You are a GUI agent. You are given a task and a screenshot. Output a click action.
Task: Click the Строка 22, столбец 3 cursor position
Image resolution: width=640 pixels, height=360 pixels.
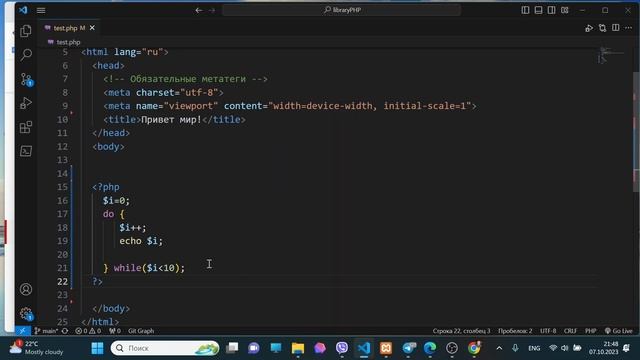point(461,331)
